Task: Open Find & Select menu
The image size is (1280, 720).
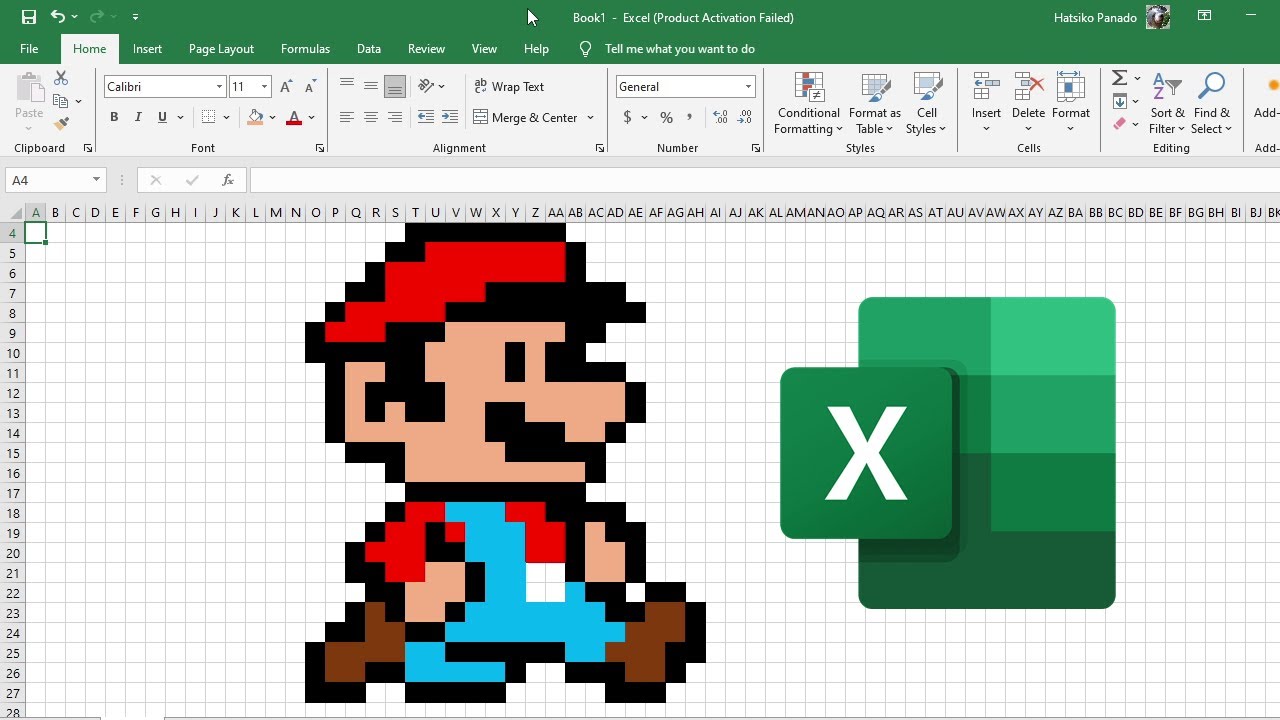Action: coord(1211,103)
